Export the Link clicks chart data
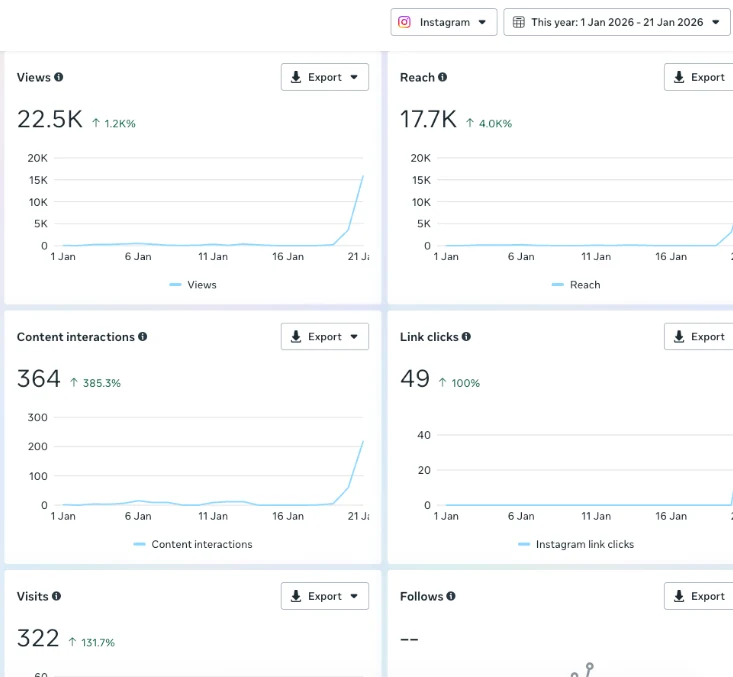The width and height of the screenshot is (733, 677). [x=699, y=337]
